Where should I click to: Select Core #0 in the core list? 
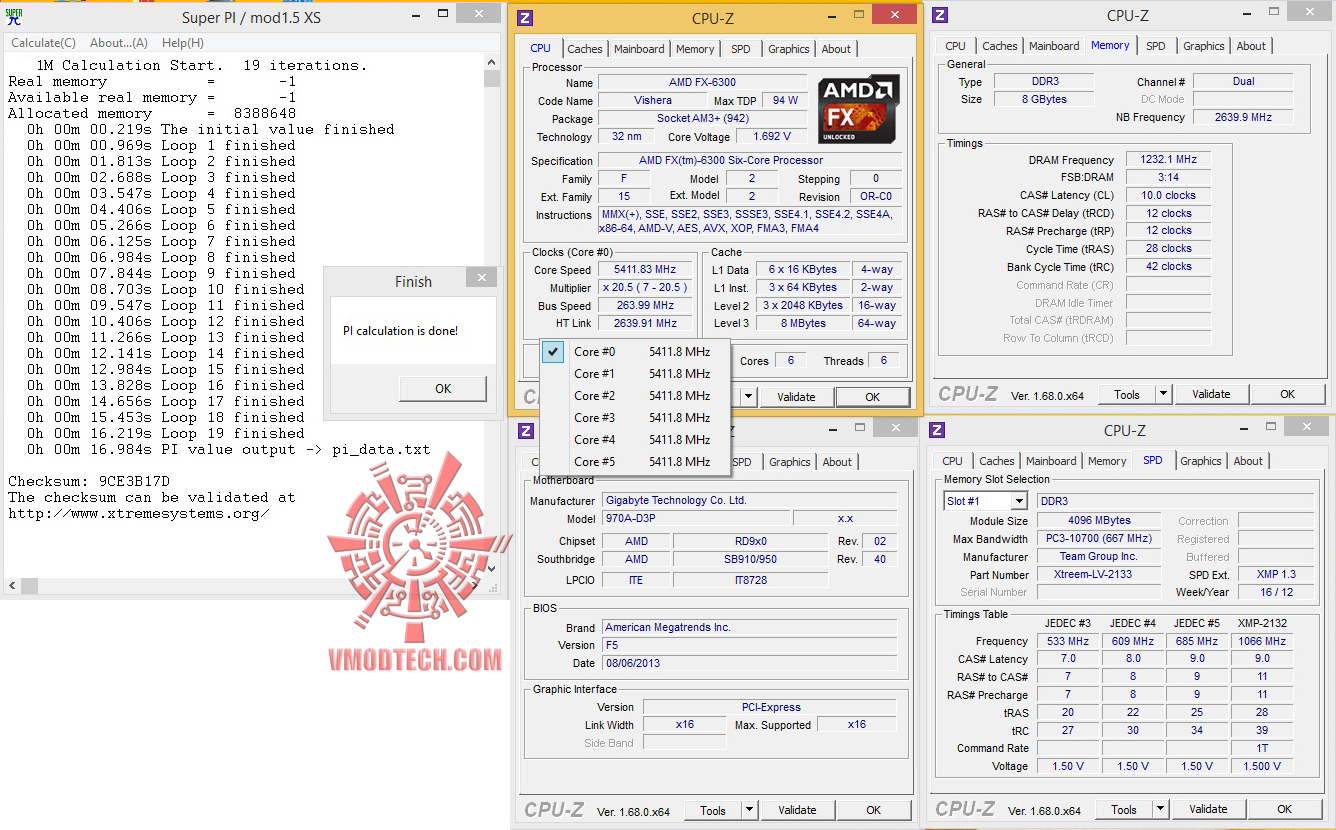coord(635,352)
